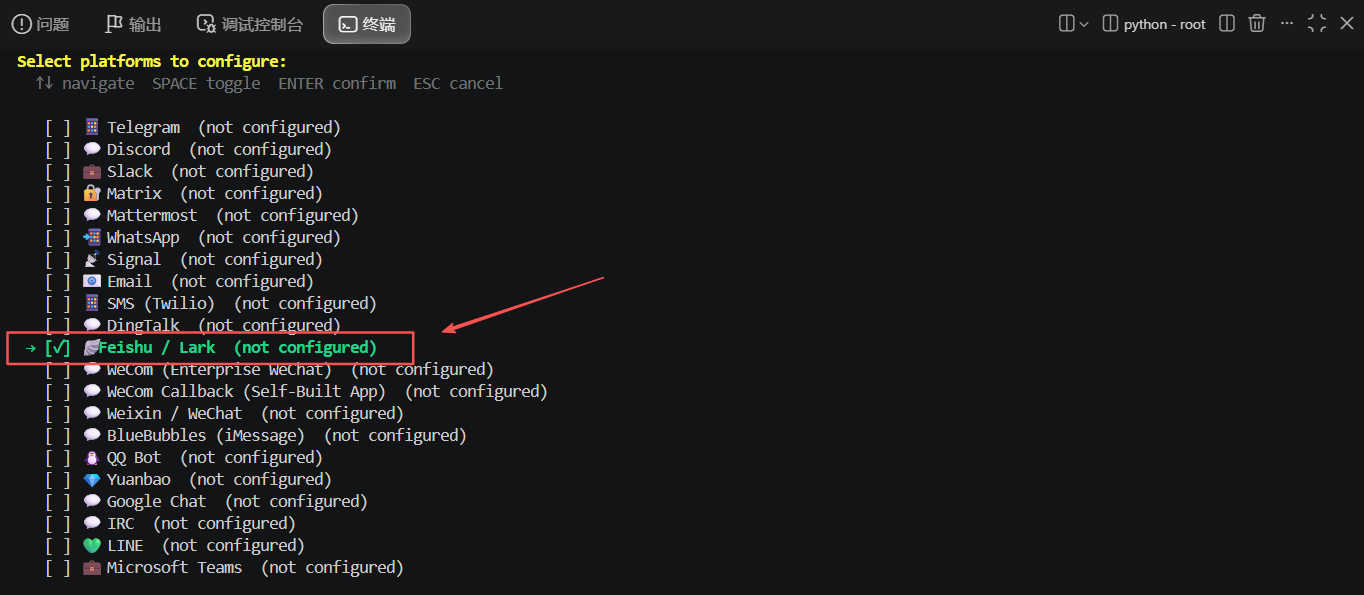Click the flag icon of the 输出 tab
The height and width of the screenshot is (595, 1364).
114,24
